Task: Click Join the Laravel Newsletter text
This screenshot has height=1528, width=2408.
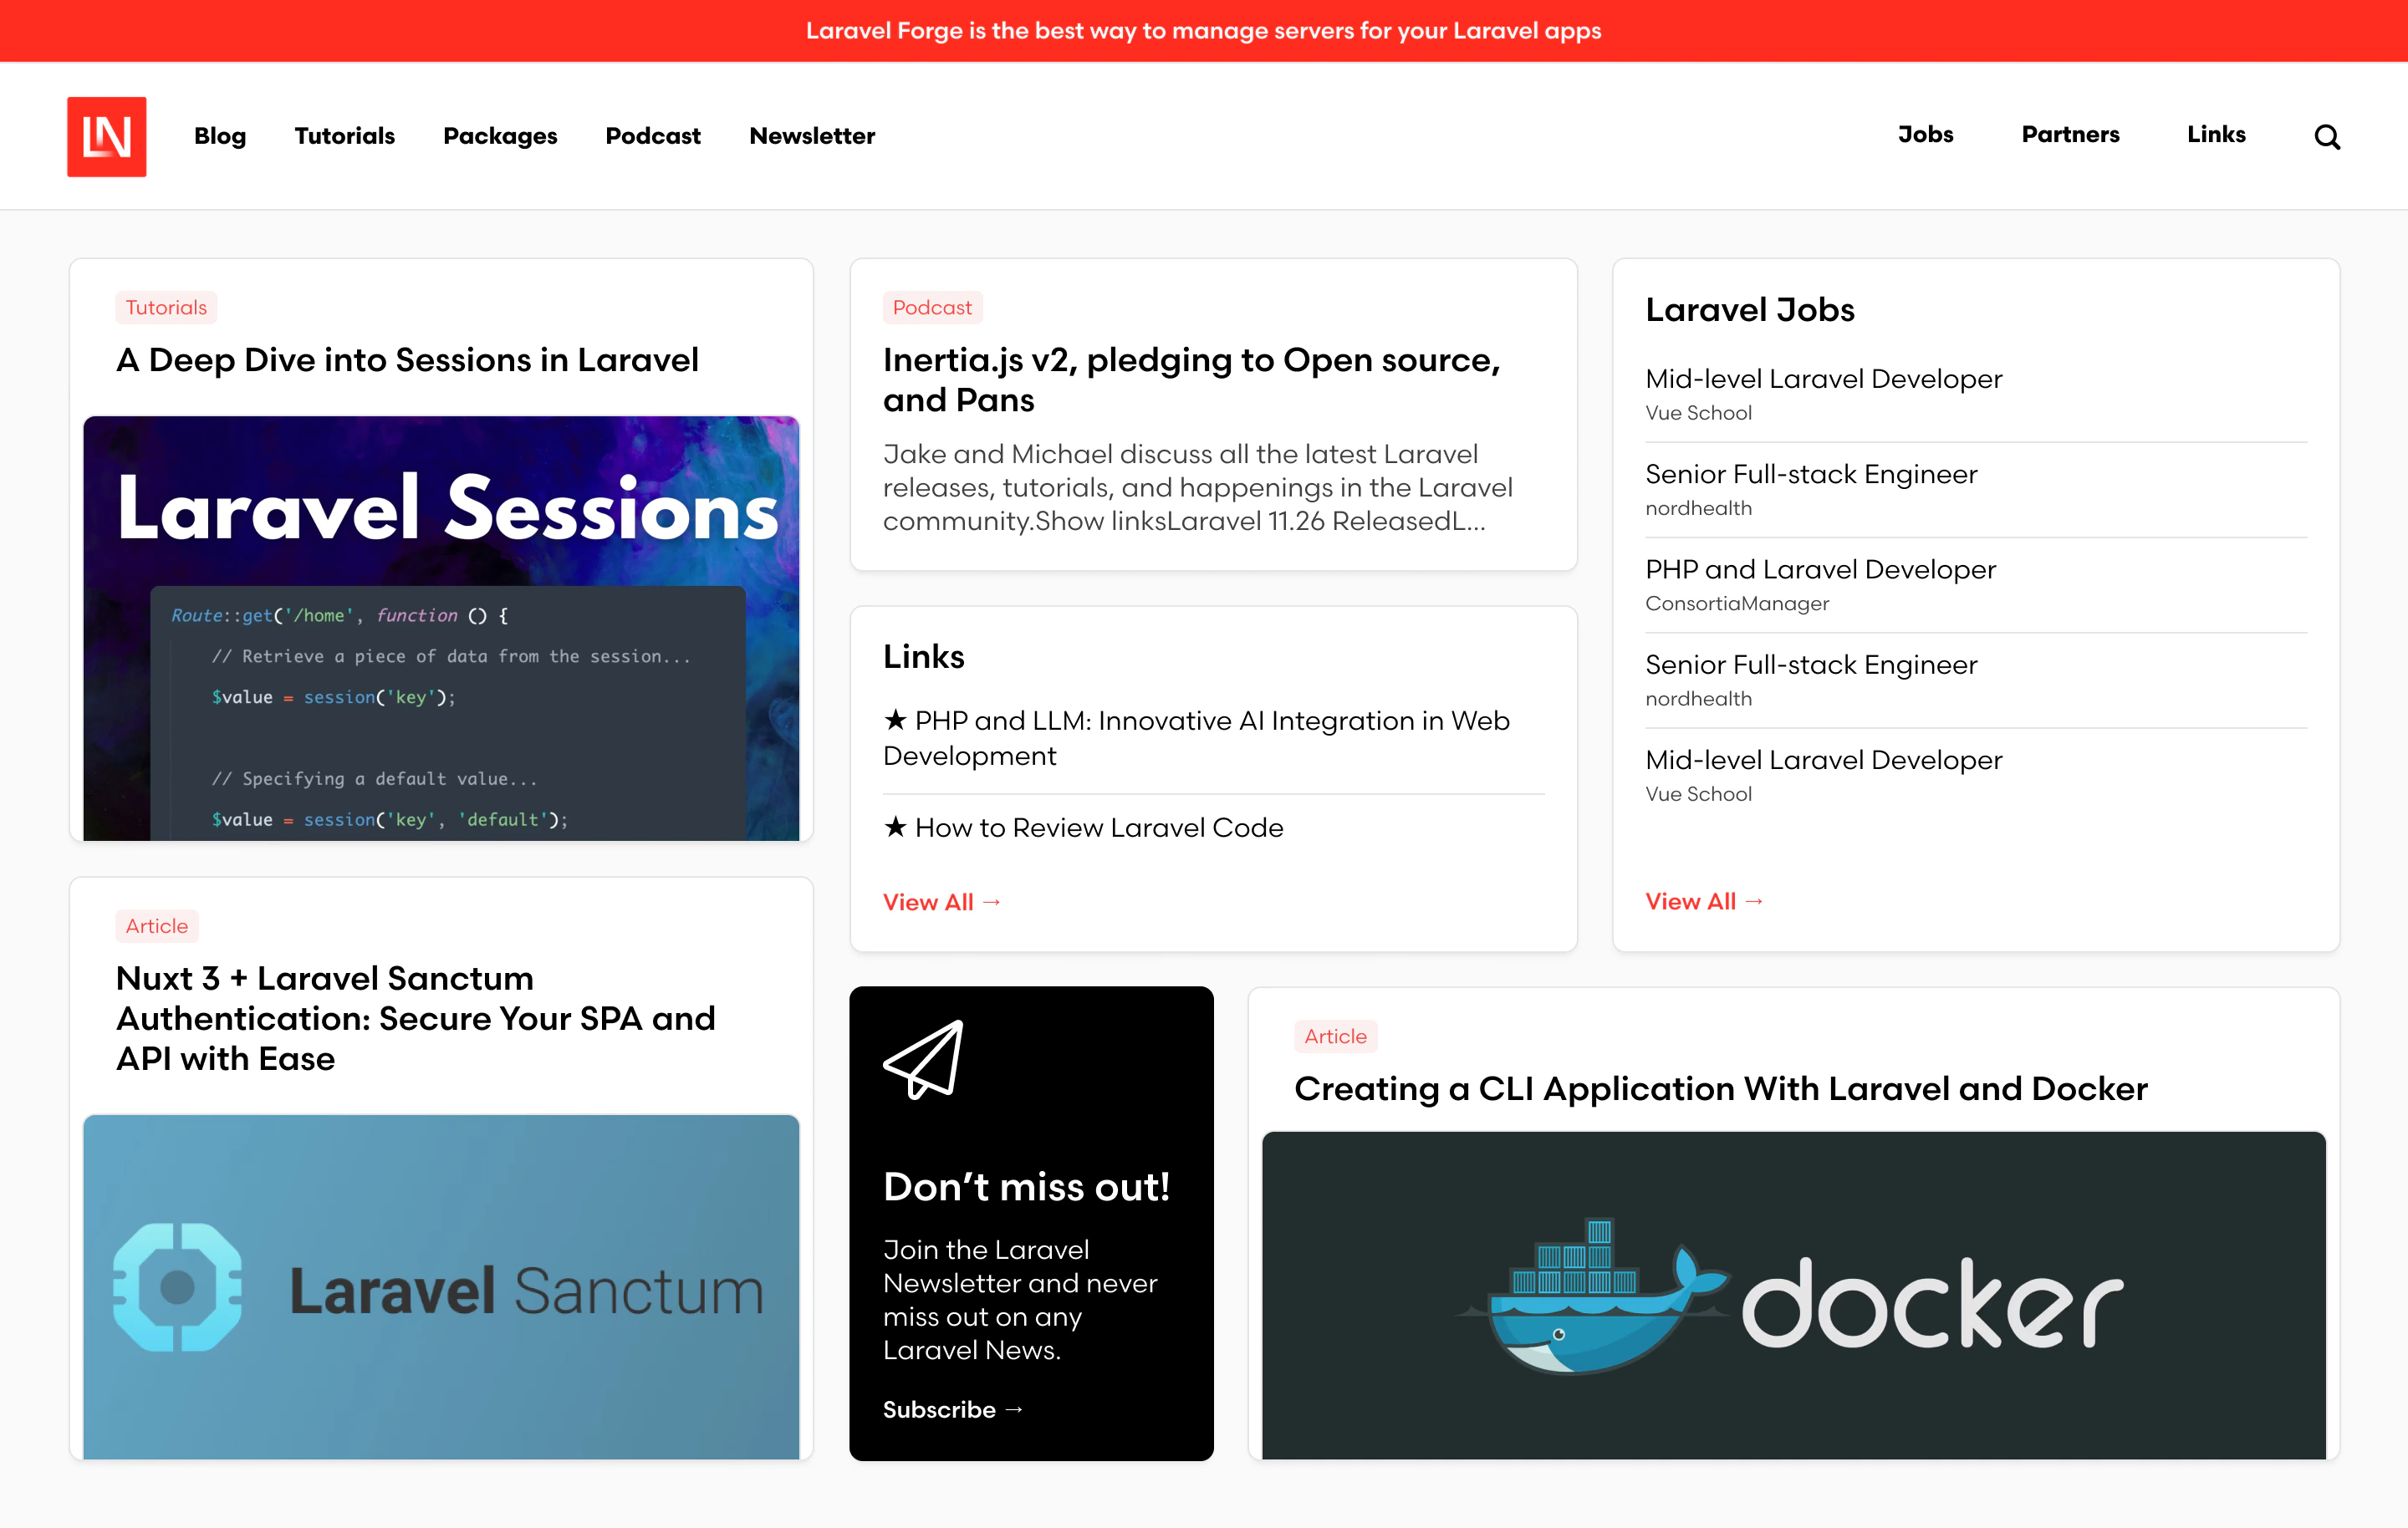Action: [1020, 1300]
